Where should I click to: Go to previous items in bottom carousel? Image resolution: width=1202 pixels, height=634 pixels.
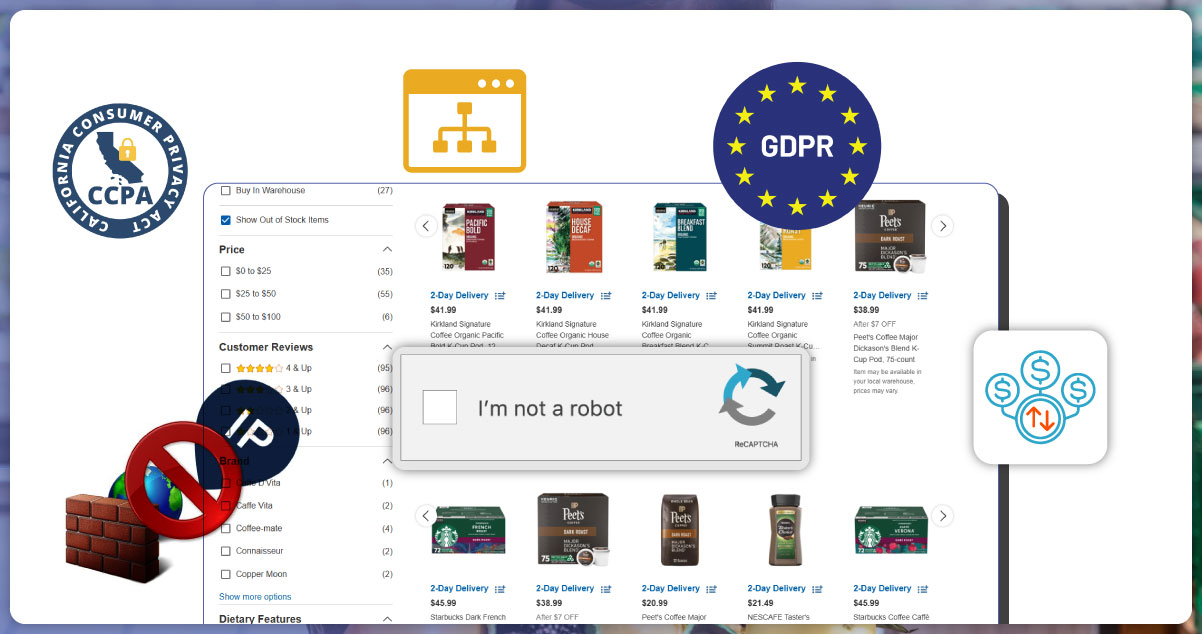(425, 516)
